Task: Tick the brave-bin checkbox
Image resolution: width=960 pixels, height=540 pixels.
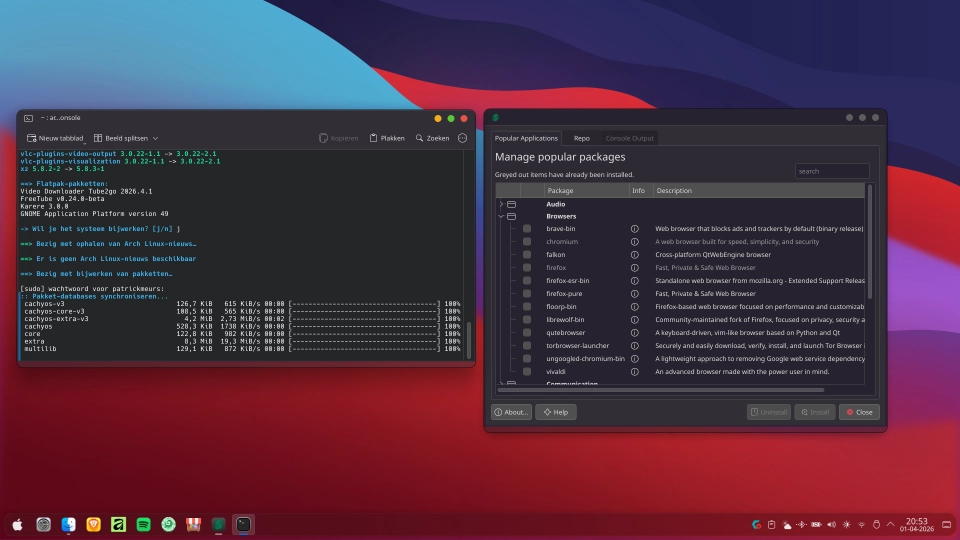Action: point(527,228)
